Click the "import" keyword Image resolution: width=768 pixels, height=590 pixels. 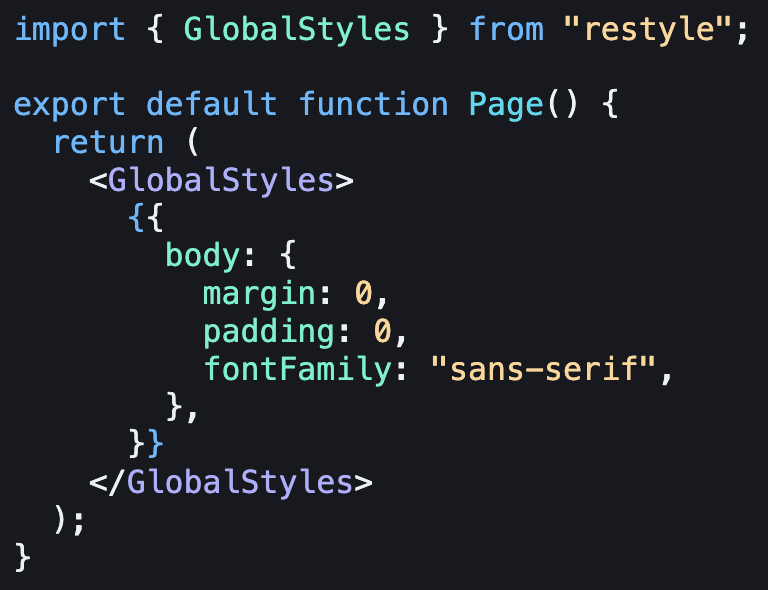pos(70,30)
